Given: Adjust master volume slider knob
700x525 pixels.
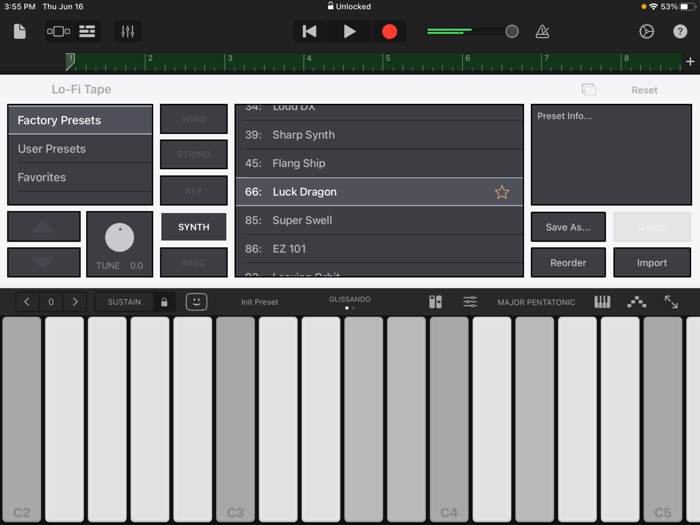Looking at the screenshot, I should click(512, 32).
